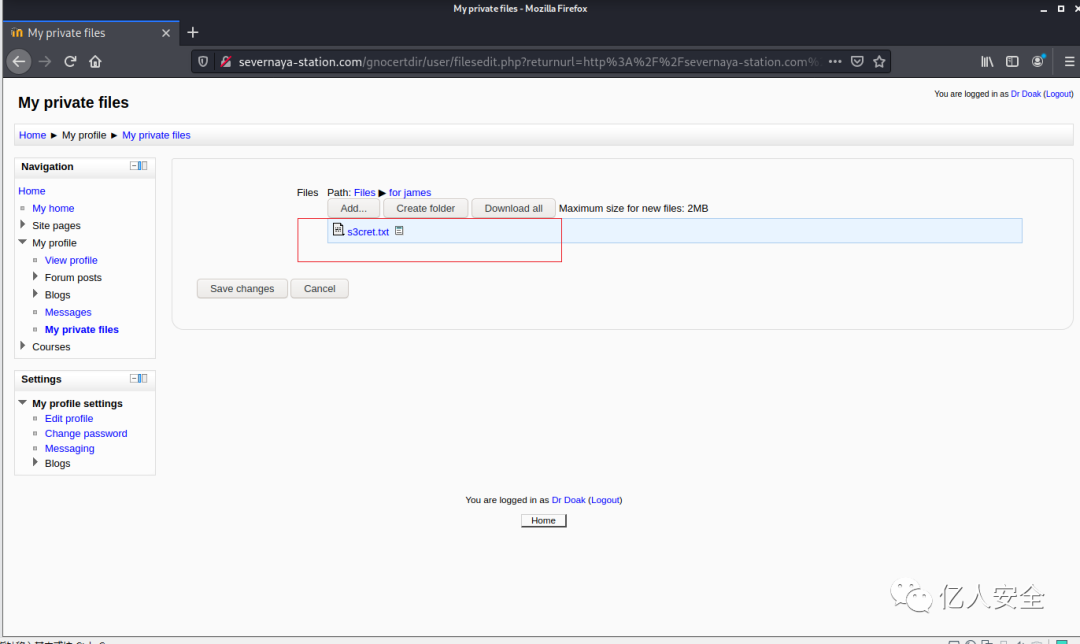Click the Home button at page bottom
The width and height of the screenshot is (1080, 644).
543,521
